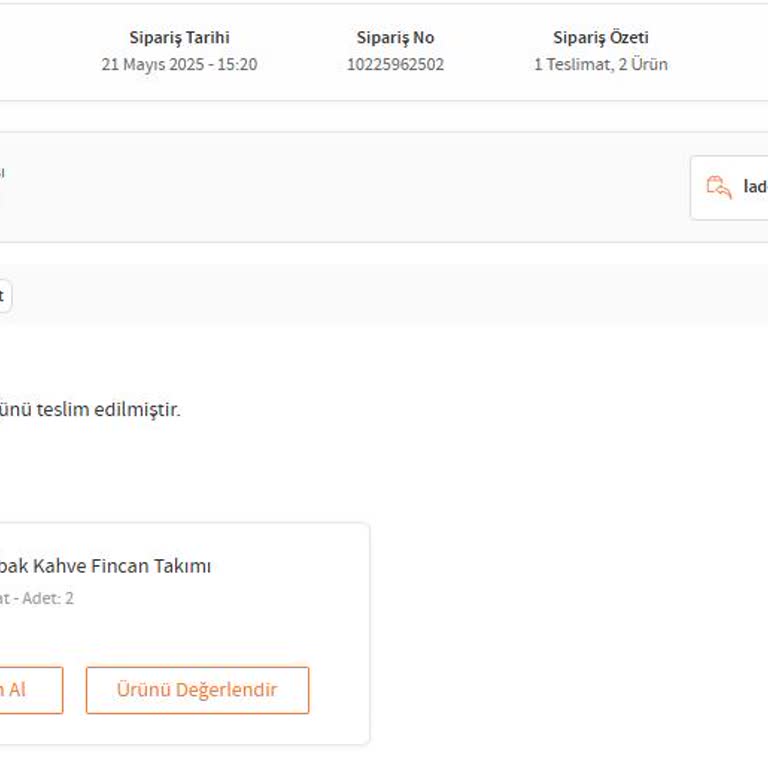Open the Kahve Fincan Takımı product title

pyautogui.click(x=105, y=566)
